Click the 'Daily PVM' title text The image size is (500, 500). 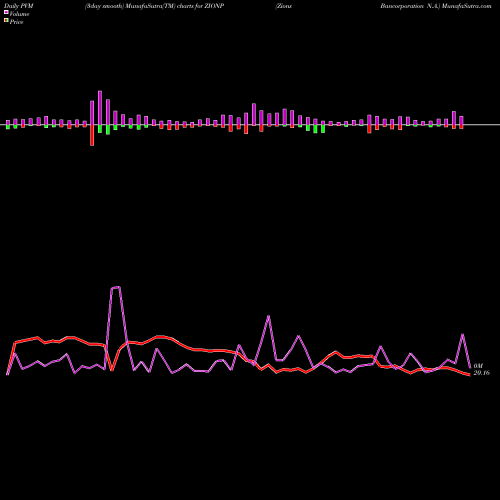click(19, 6)
